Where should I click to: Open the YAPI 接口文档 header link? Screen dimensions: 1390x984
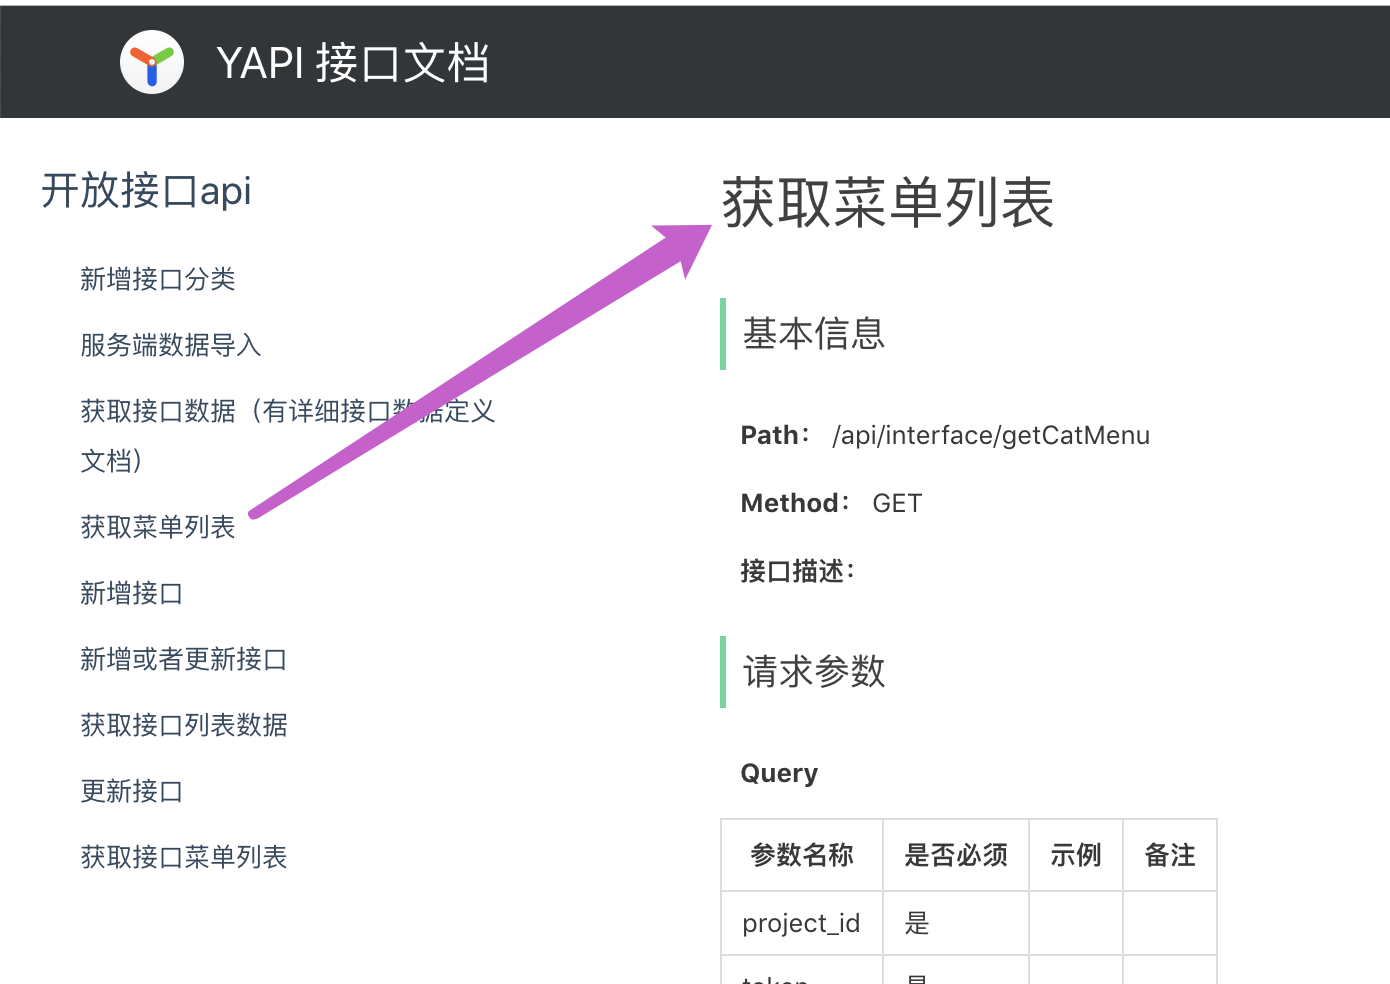click(352, 63)
